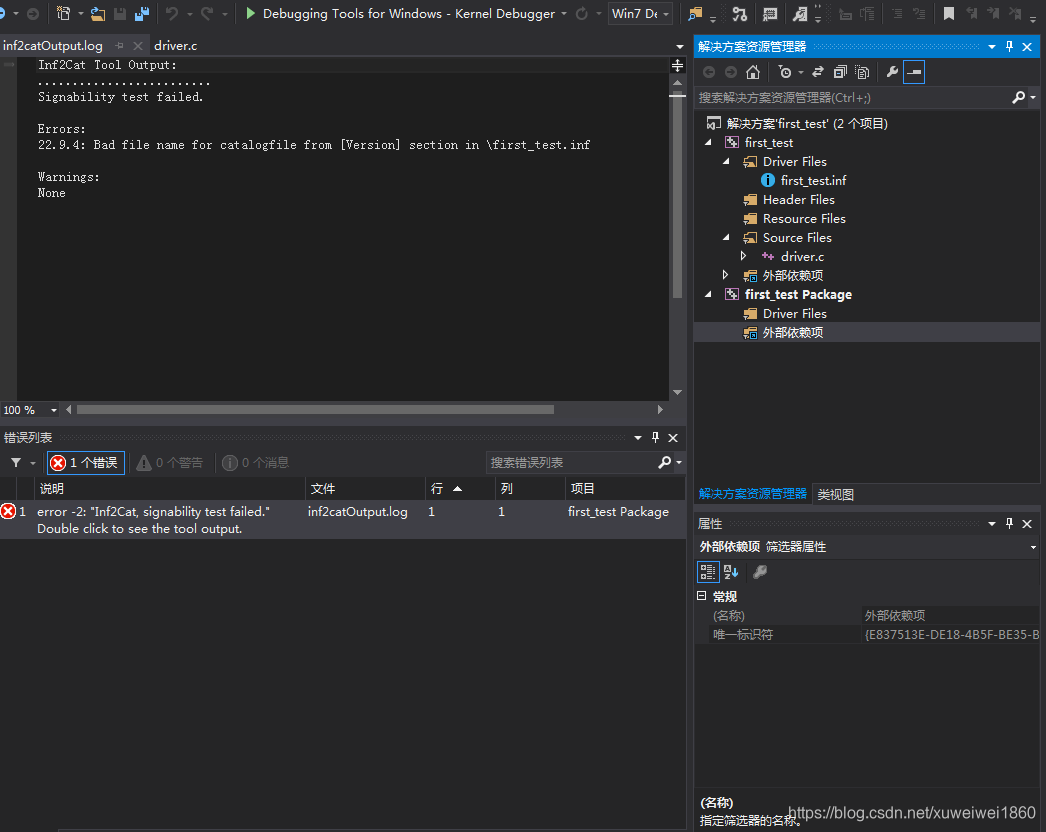This screenshot has width=1046, height=832.
Task: Click the Toggle Bookmark flag icon
Action: point(949,13)
